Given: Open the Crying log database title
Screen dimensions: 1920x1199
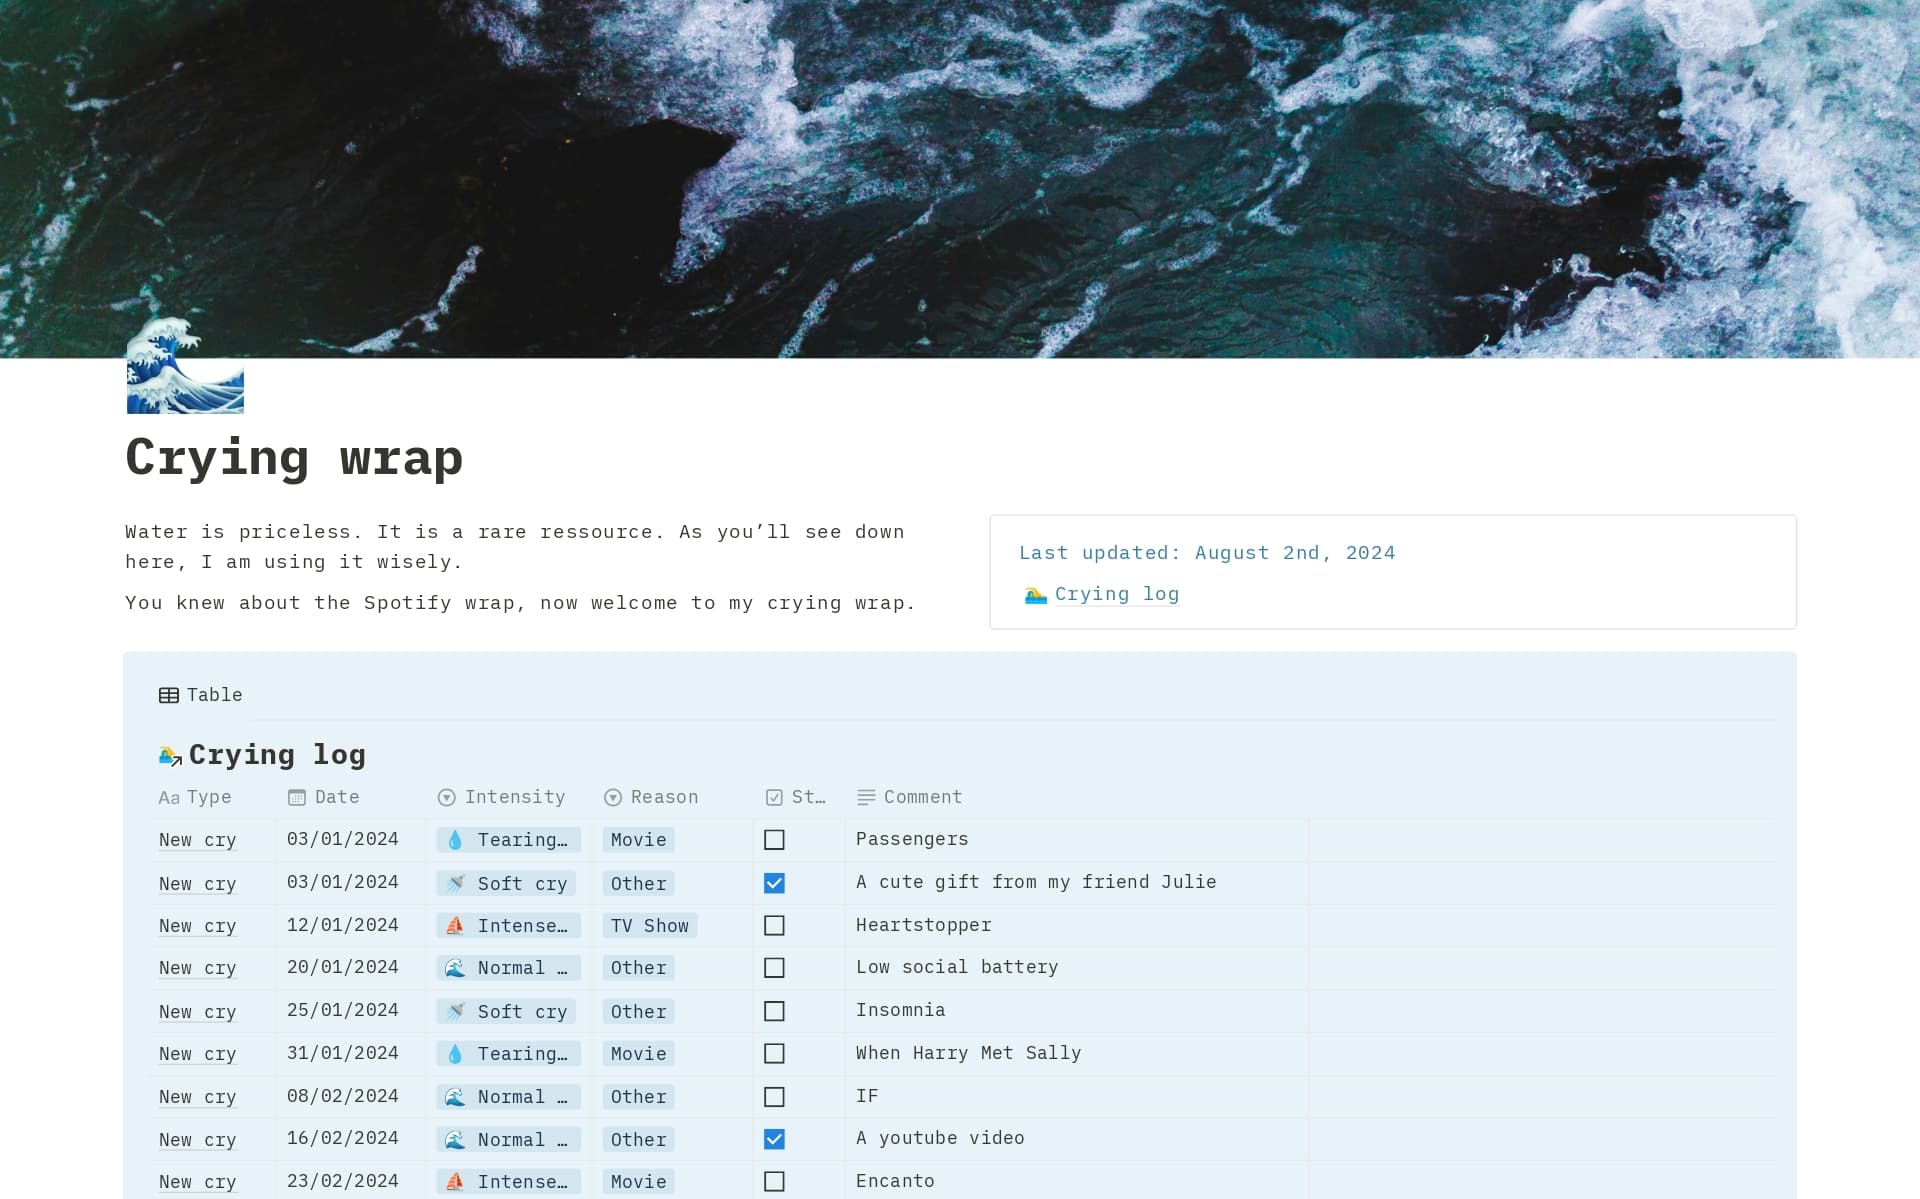Looking at the screenshot, I should [x=277, y=755].
